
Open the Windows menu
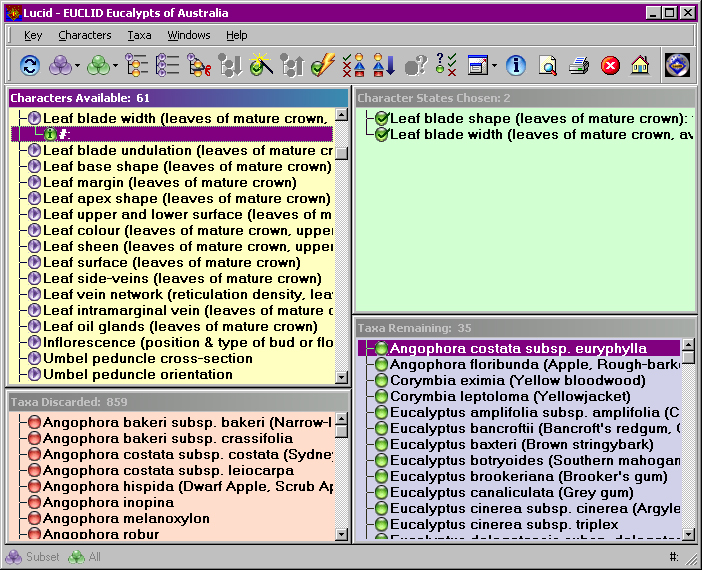(189, 35)
